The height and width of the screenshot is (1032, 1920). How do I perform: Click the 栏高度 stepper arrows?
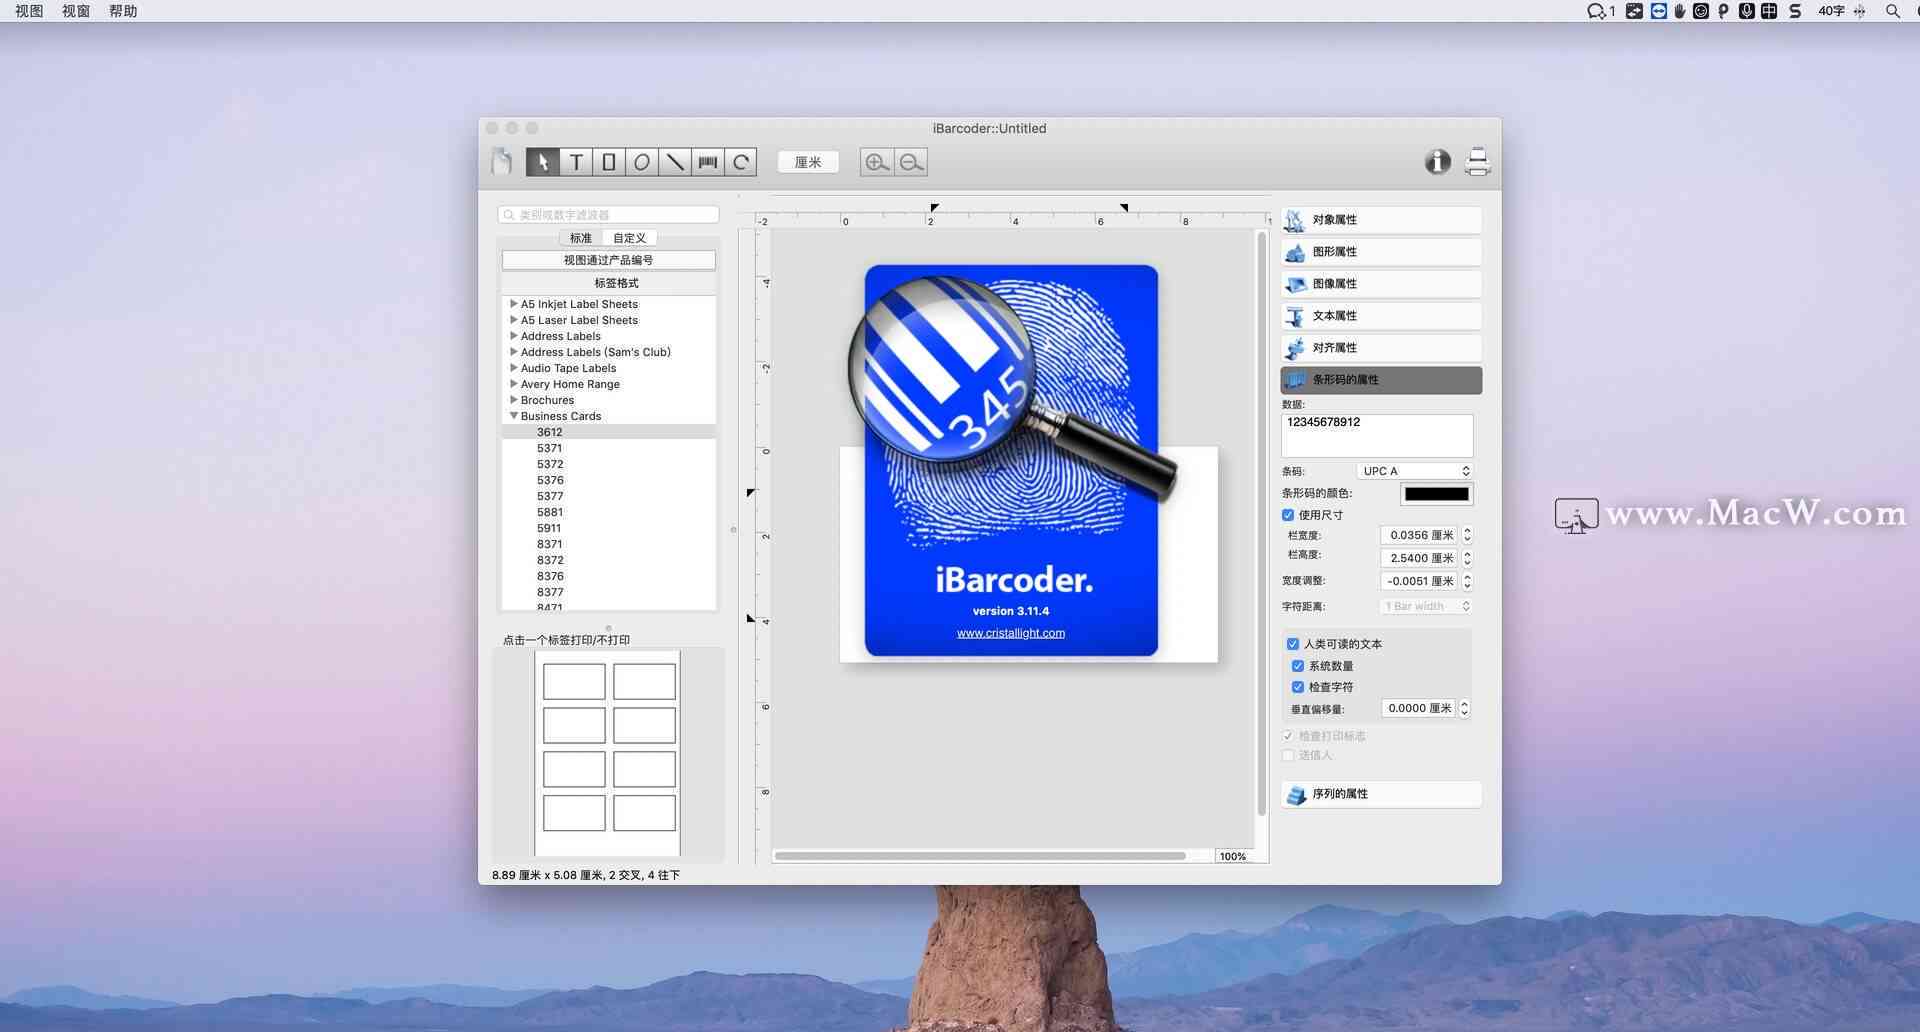[x=1467, y=558]
